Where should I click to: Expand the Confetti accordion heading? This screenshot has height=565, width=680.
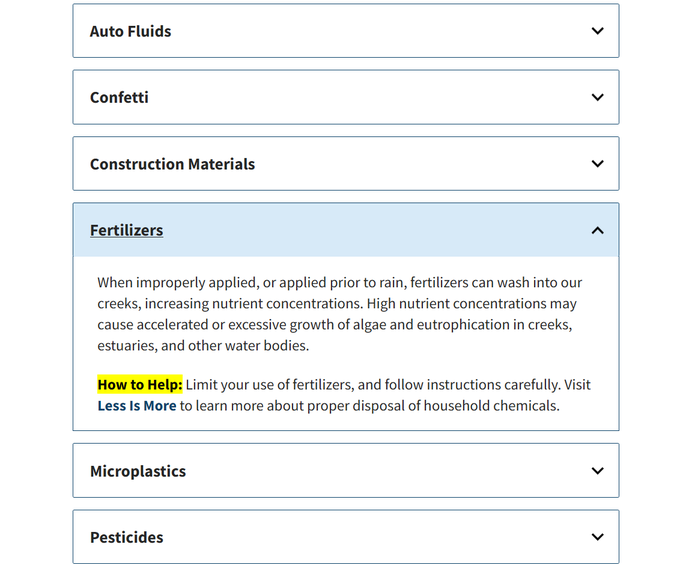coord(119,98)
